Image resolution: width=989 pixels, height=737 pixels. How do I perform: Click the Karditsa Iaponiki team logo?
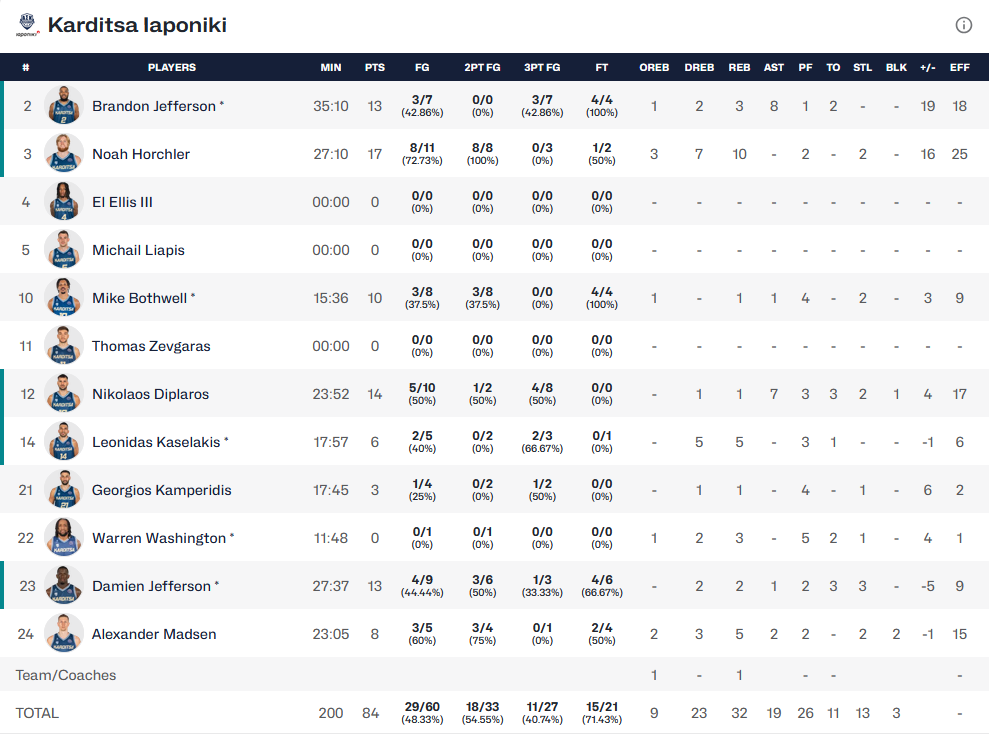click(27, 25)
